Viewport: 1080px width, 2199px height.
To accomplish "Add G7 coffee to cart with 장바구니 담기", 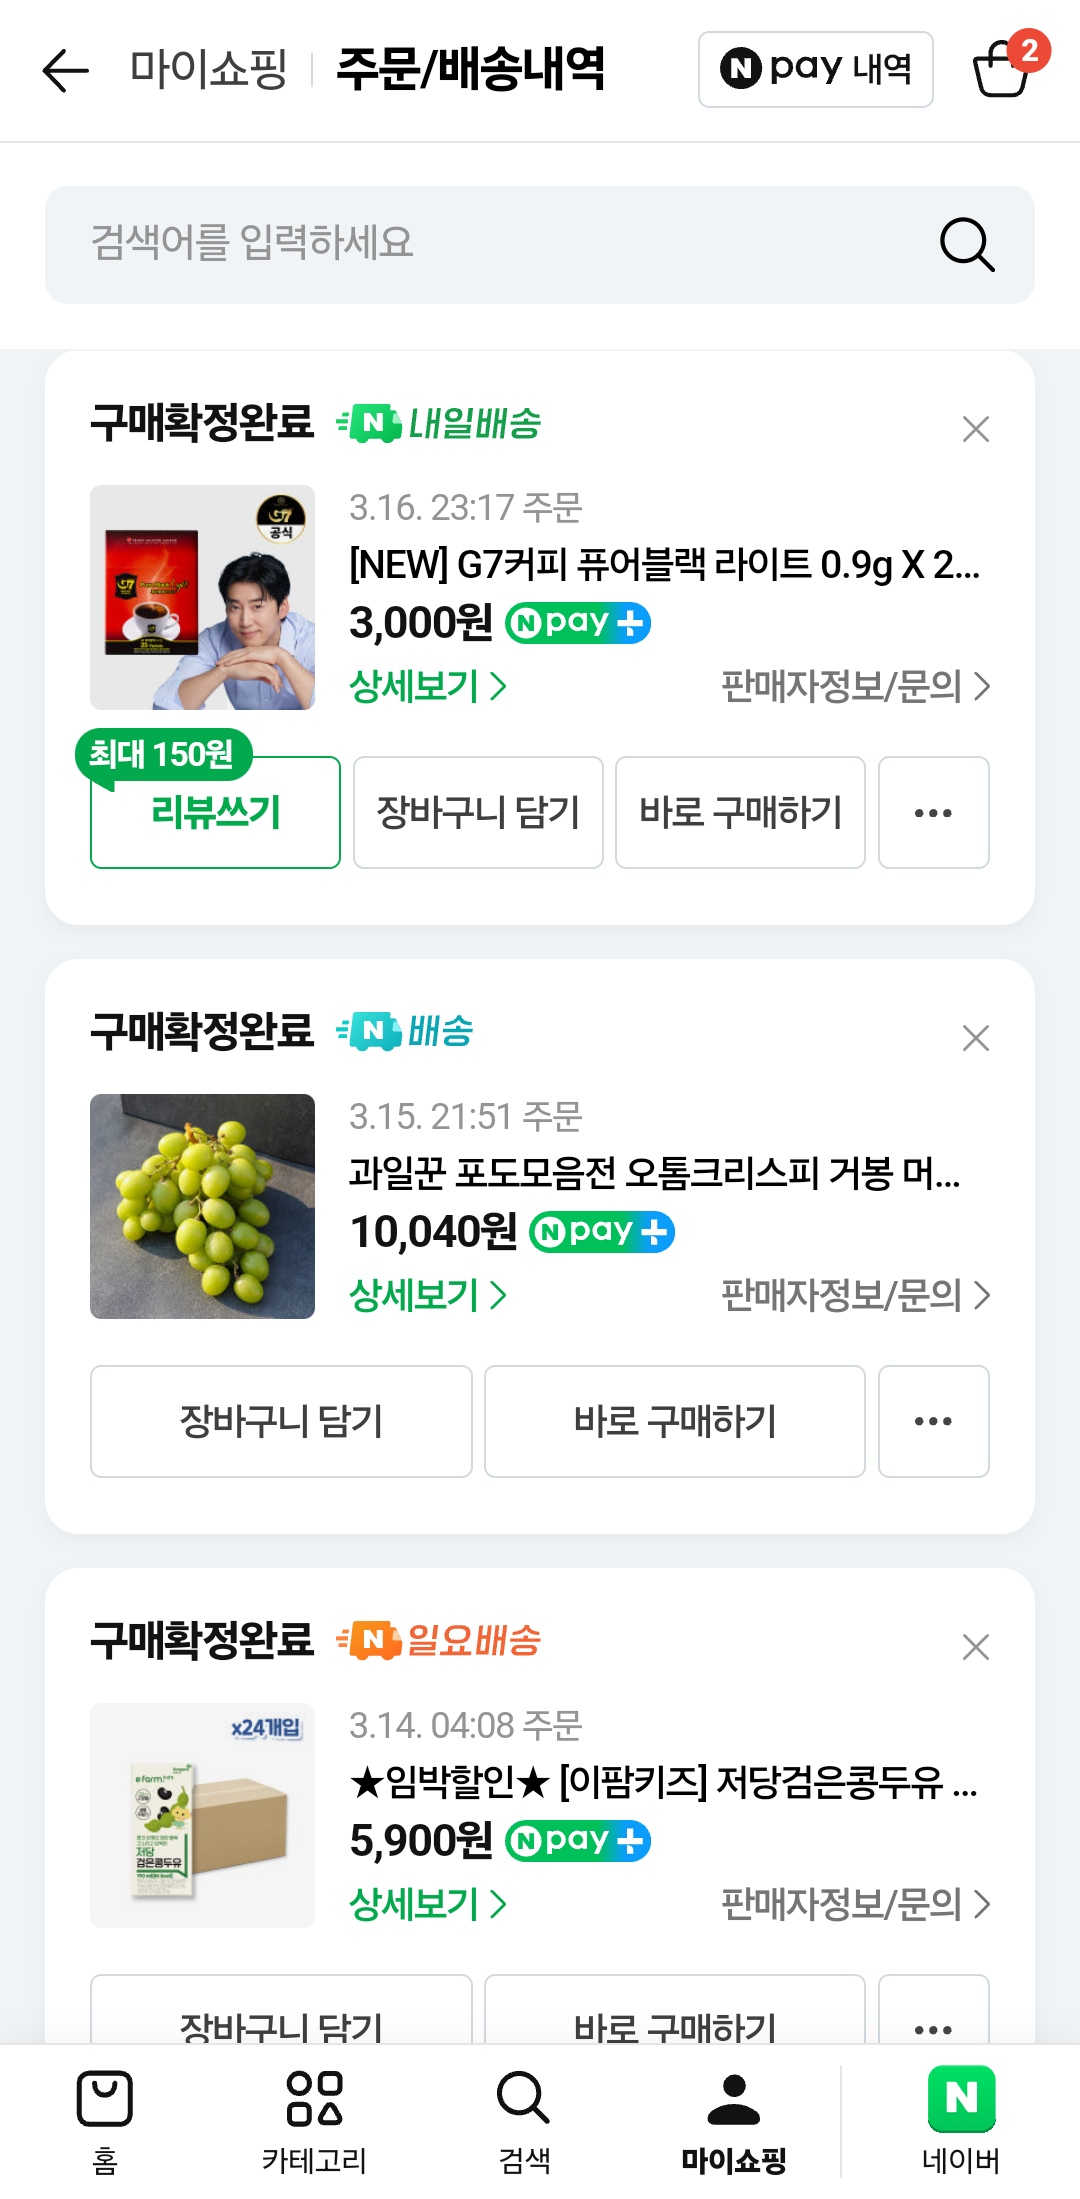I will pyautogui.click(x=478, y=813).
